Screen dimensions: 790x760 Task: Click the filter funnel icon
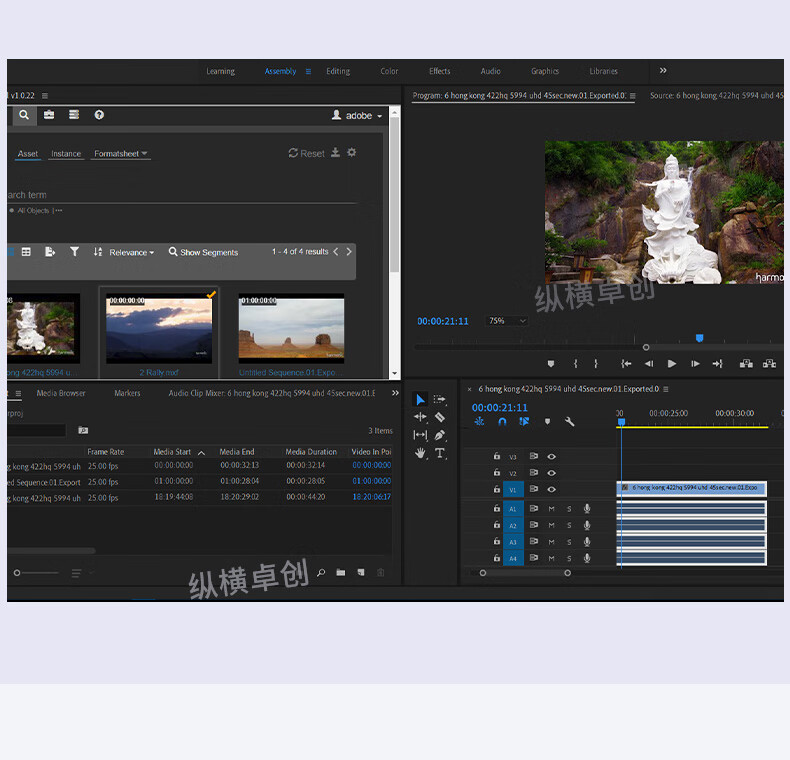tap(74, 252)
